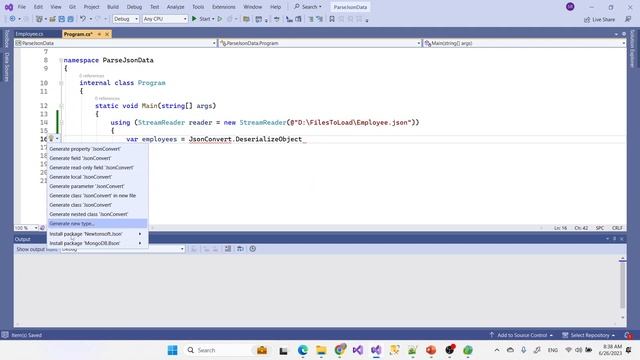Click the Save All icon

coord(70,19)
